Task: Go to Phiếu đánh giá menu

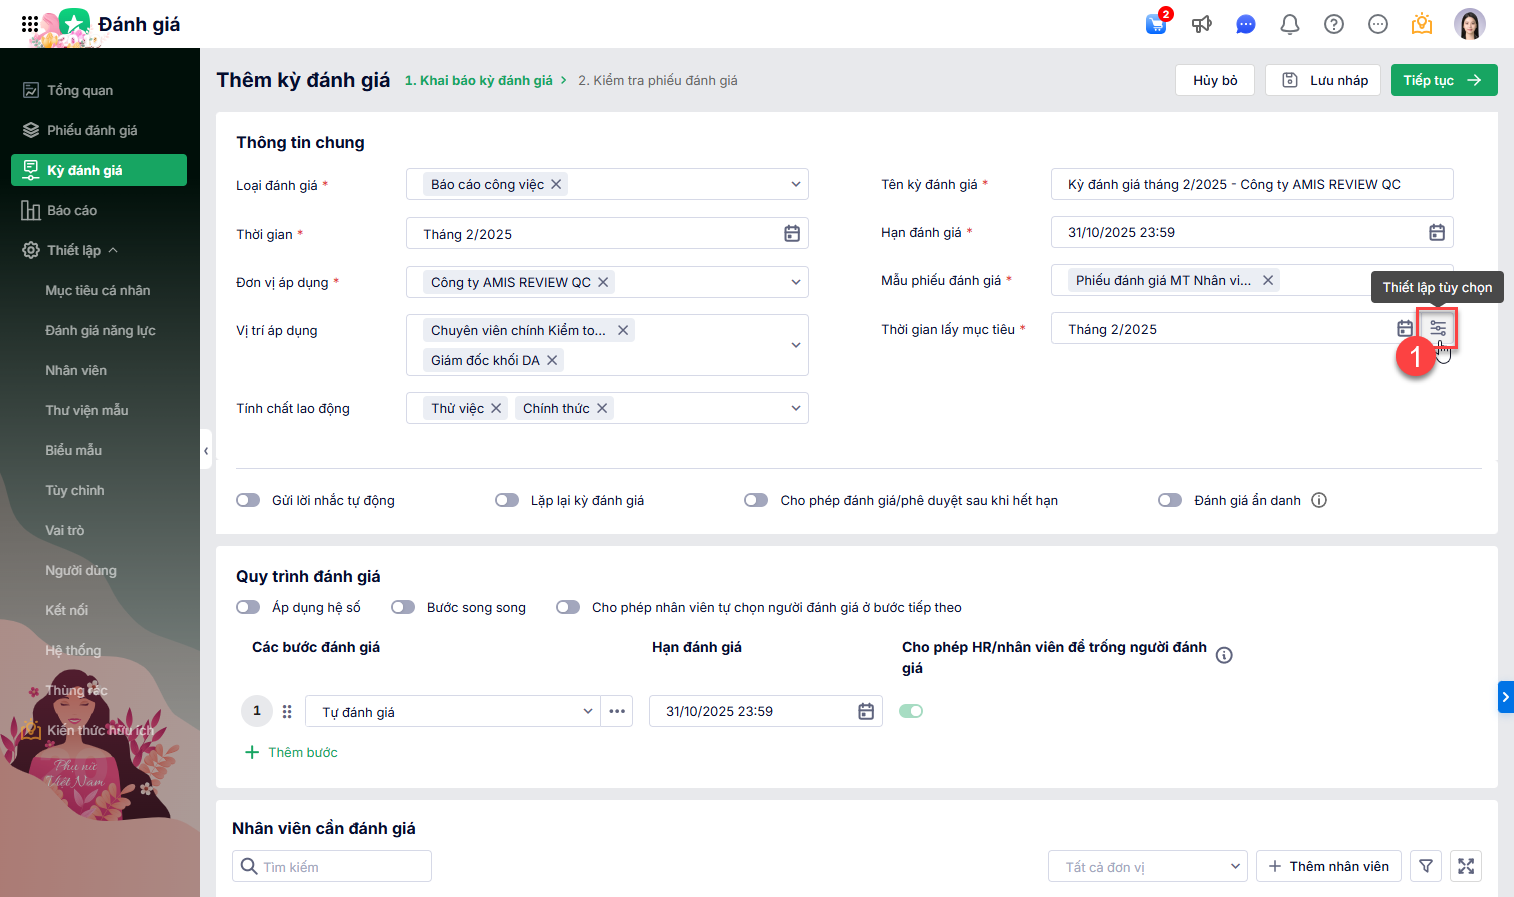Action: [91, 130]
